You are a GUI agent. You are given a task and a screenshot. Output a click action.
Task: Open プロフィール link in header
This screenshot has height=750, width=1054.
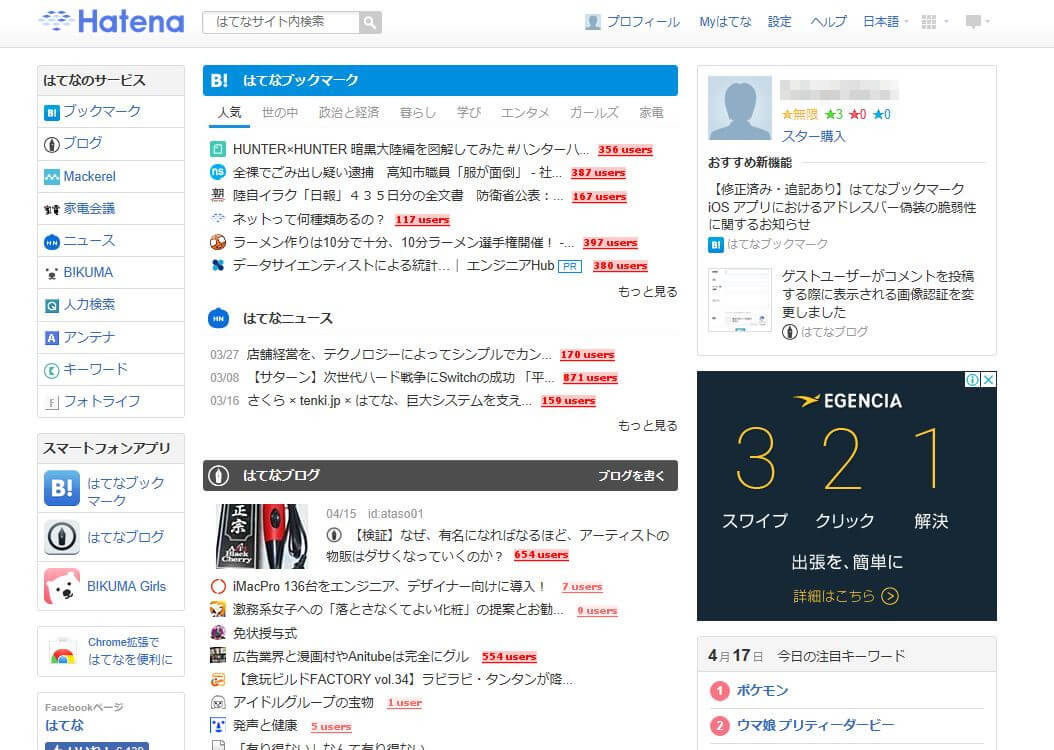click(643, 22)
